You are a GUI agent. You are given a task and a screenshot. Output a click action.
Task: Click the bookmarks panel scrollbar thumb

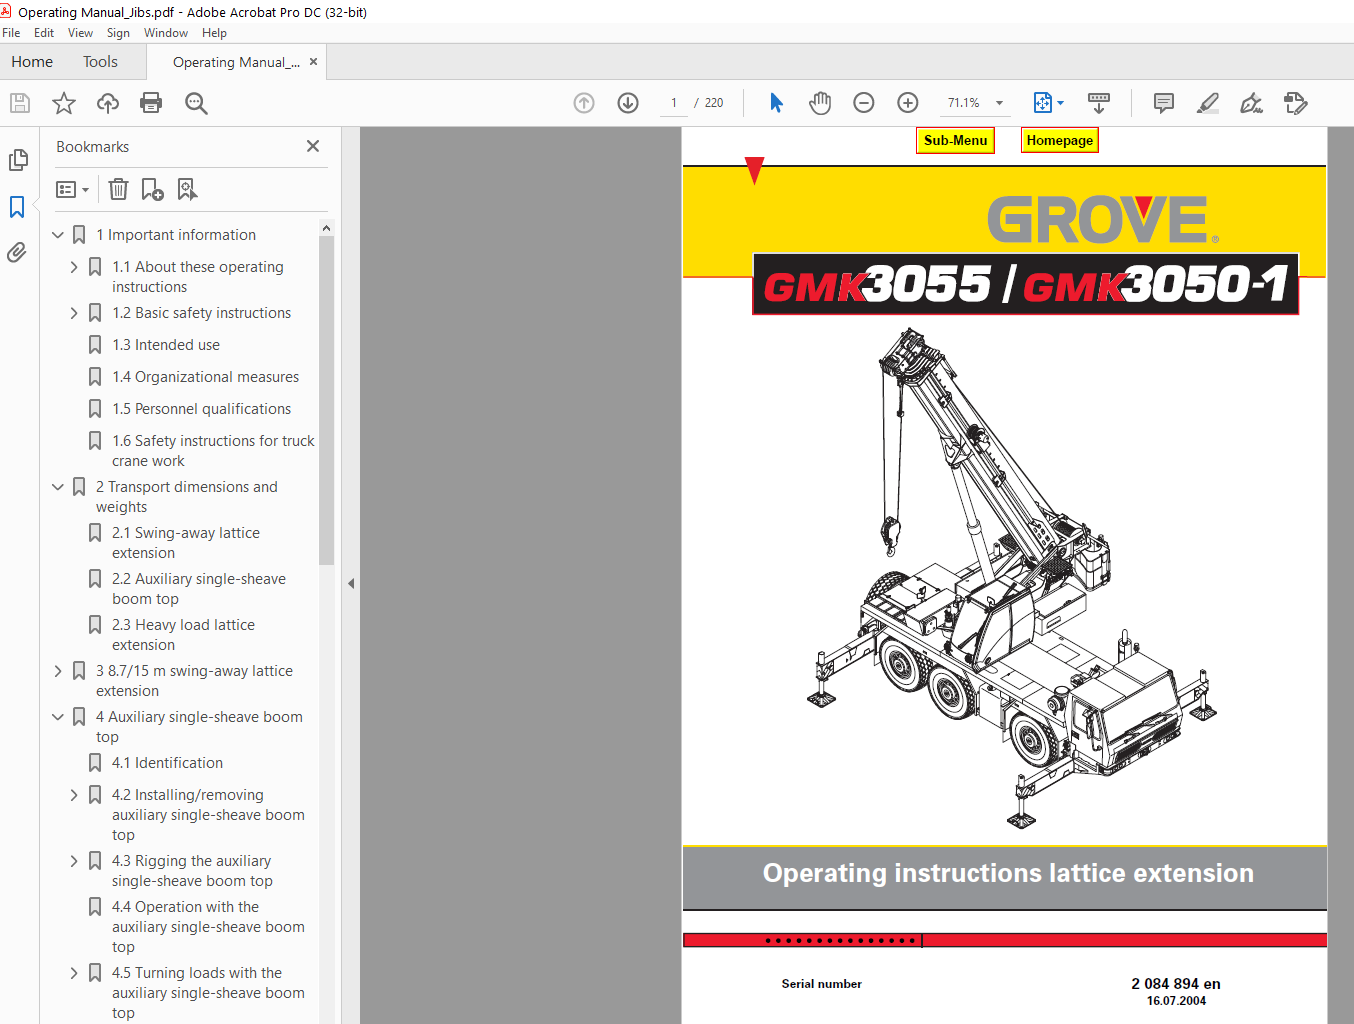326,400
